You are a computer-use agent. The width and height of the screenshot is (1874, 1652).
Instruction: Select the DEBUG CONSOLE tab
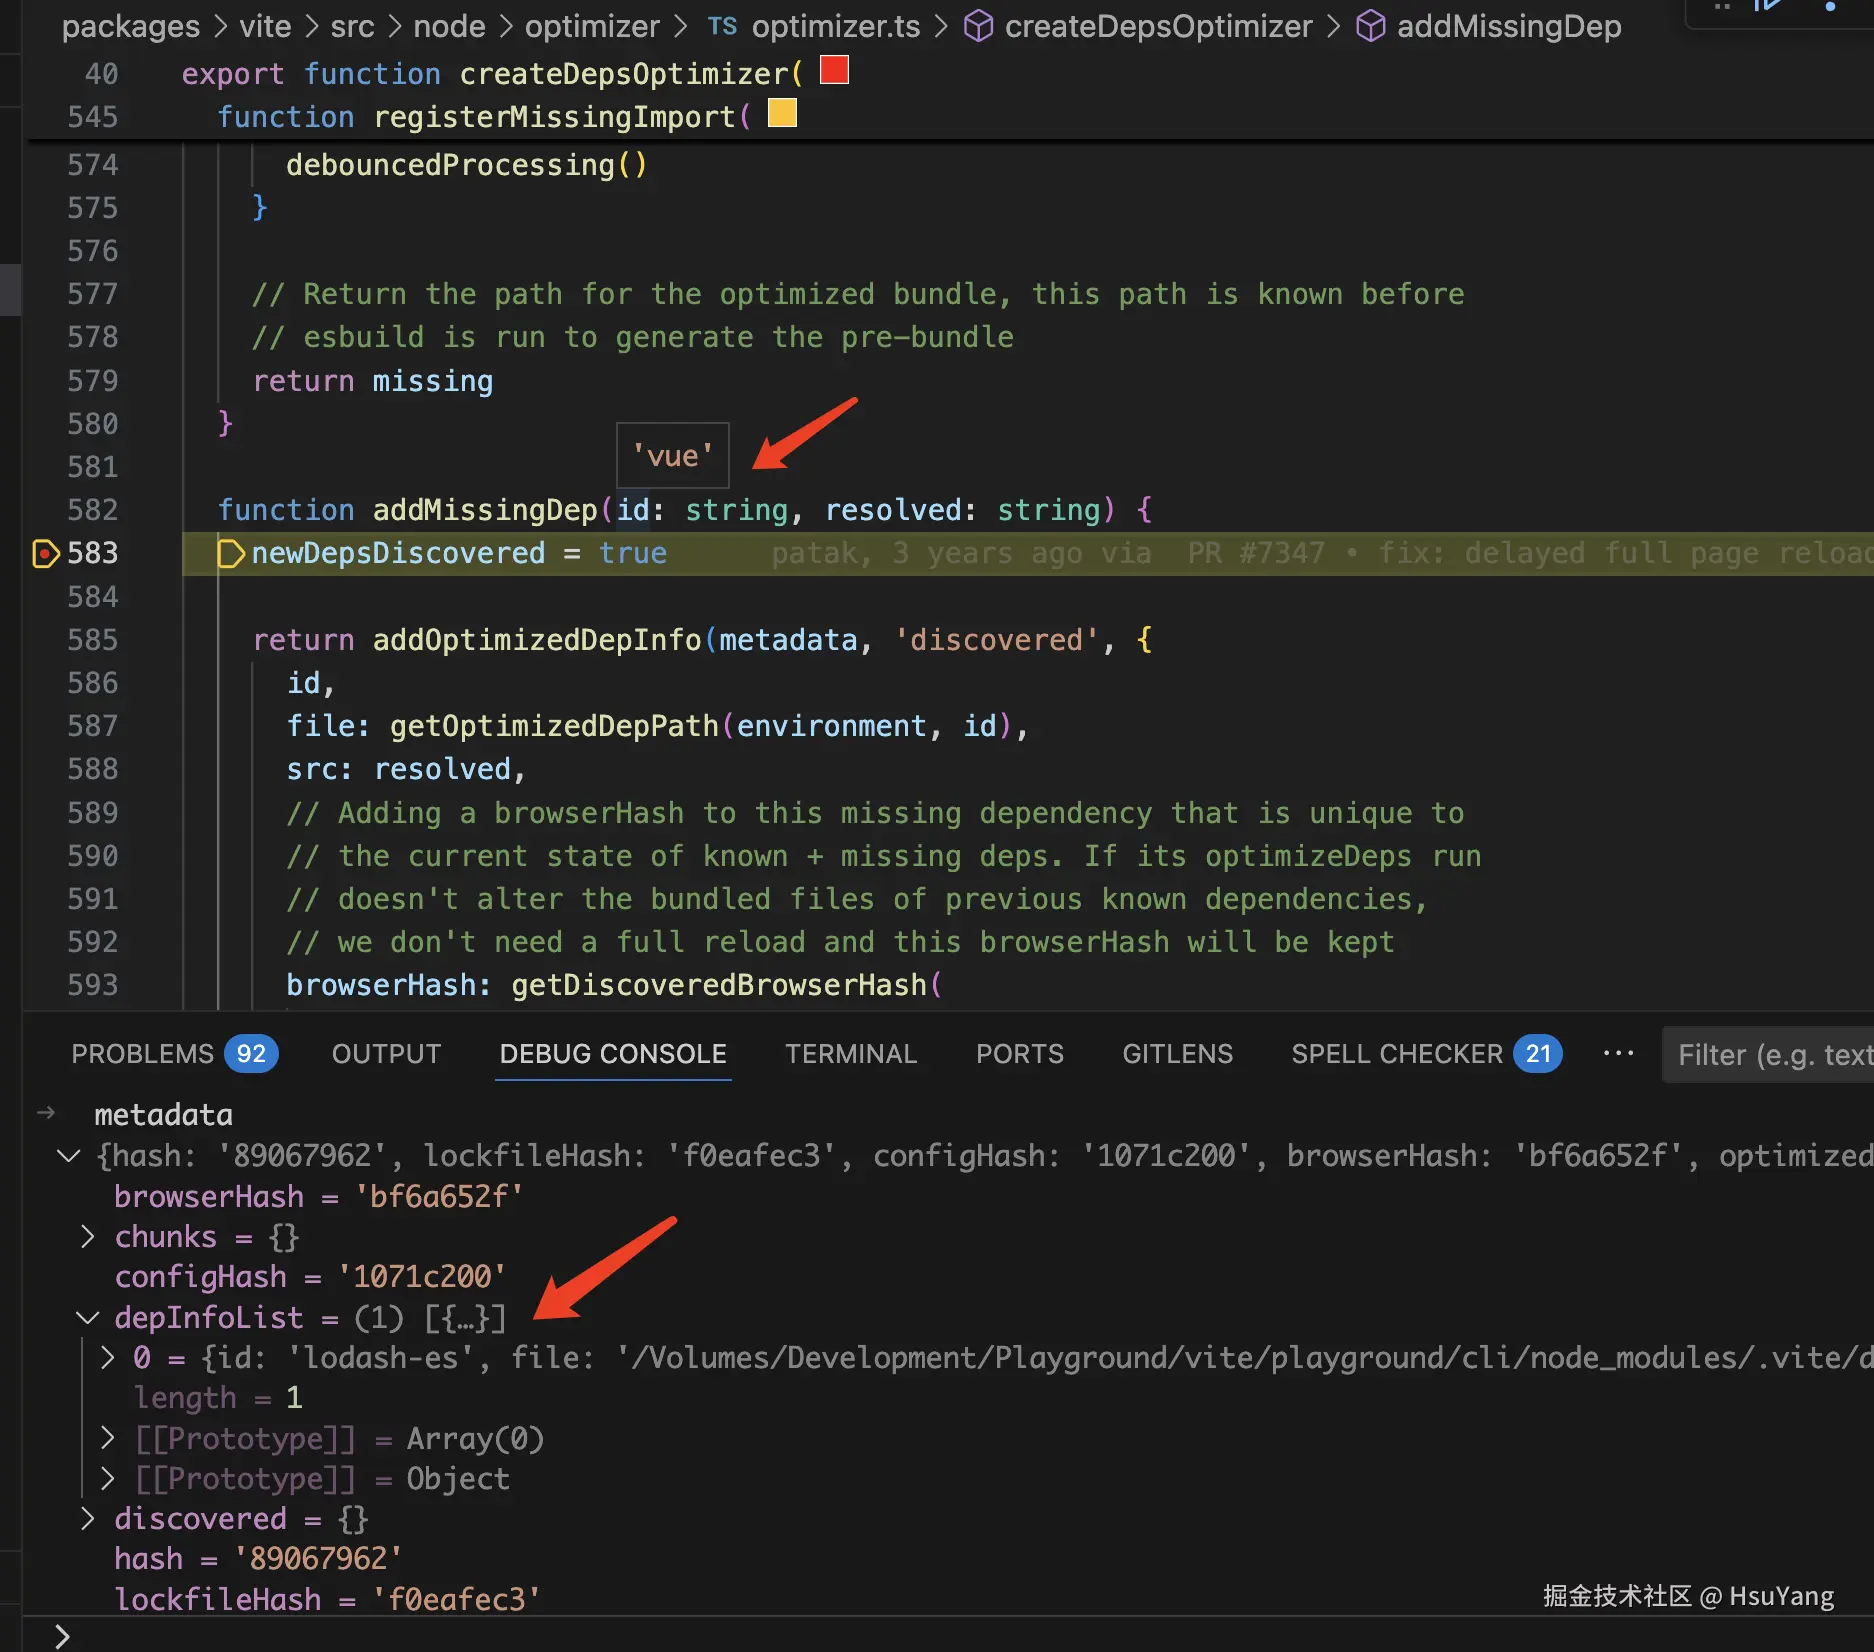point(613,1054)
